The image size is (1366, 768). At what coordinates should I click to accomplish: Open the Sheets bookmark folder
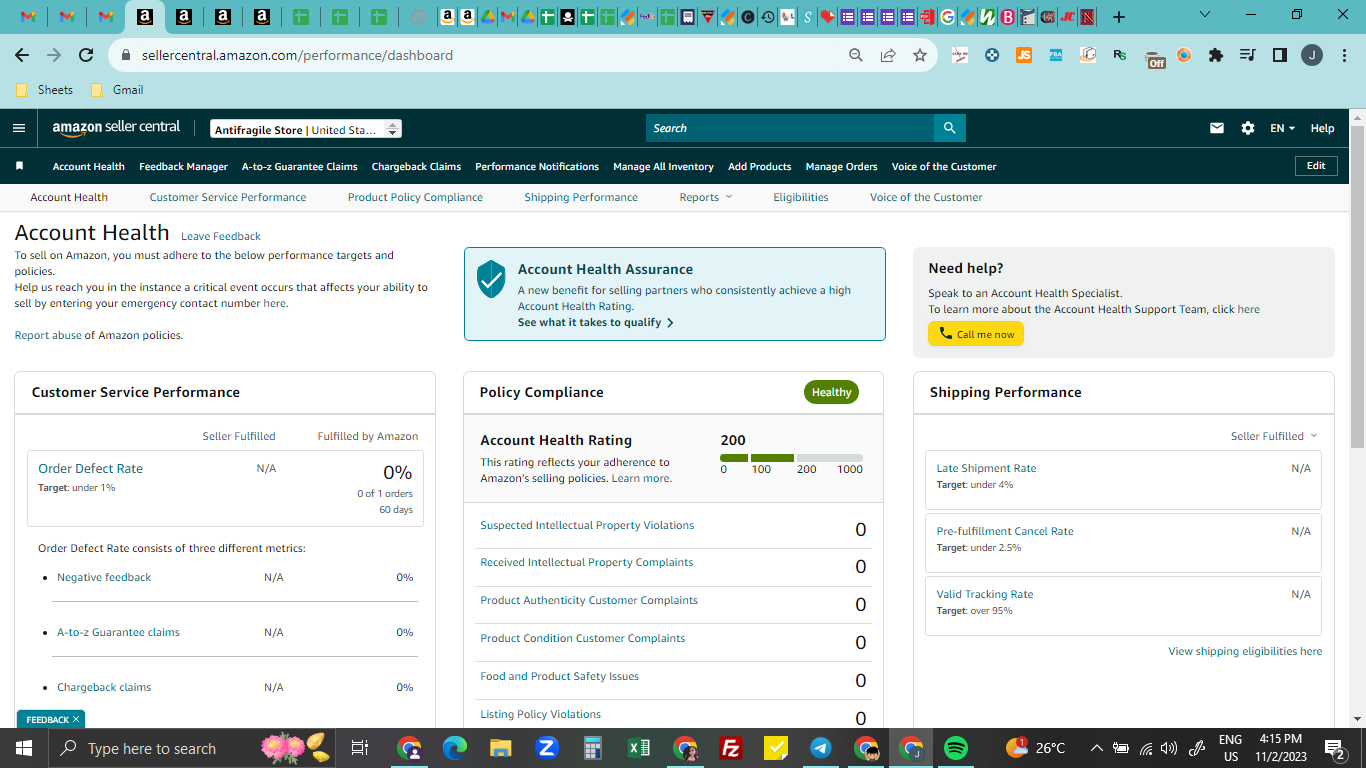point(45,90)
